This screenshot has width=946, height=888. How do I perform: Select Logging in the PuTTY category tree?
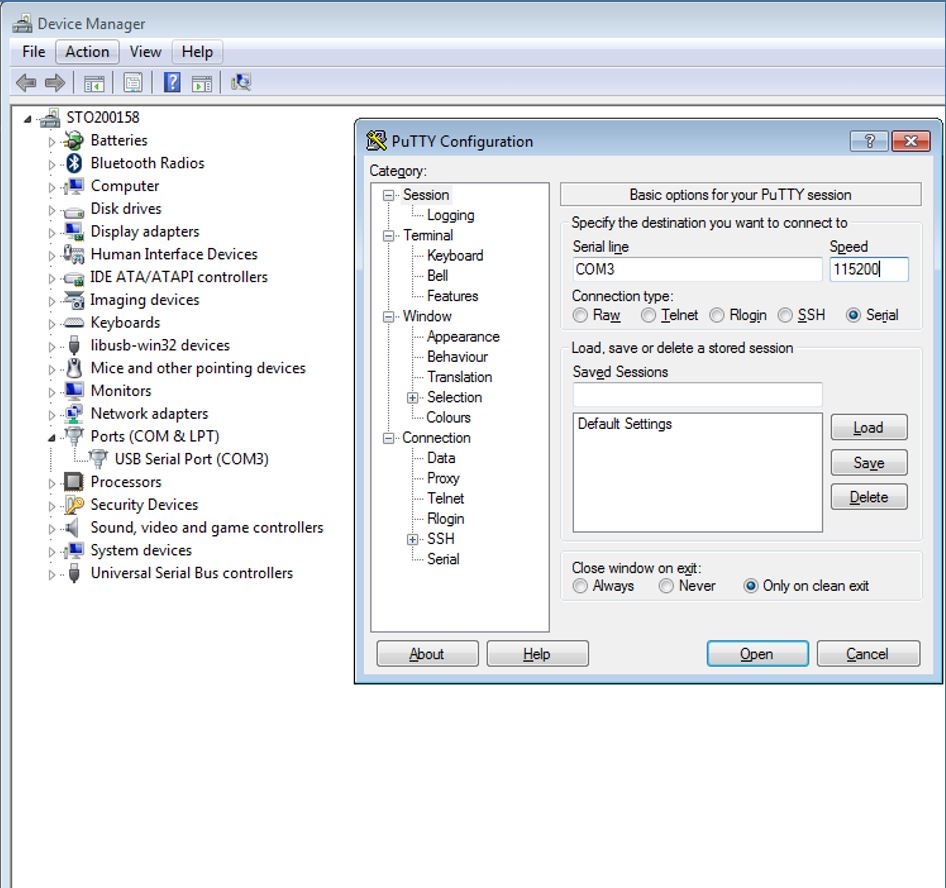tap(451, 215)
